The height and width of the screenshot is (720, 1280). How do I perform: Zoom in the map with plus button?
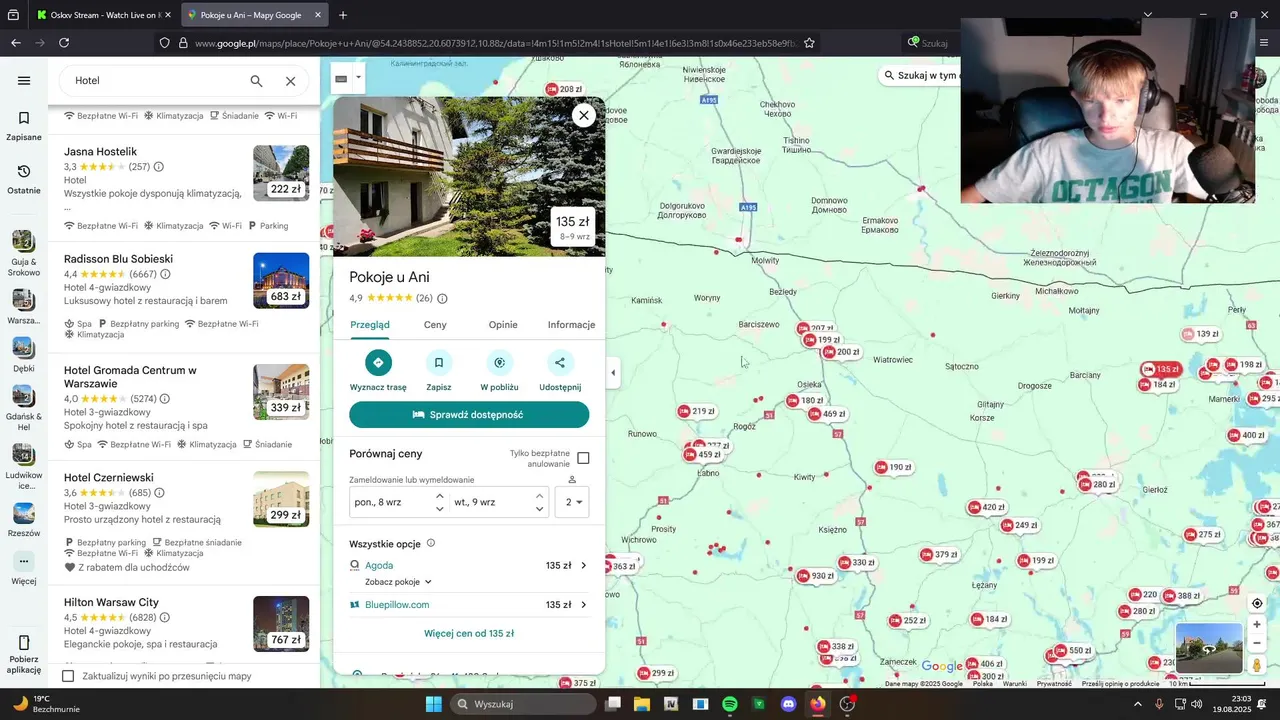(1257, 624)
